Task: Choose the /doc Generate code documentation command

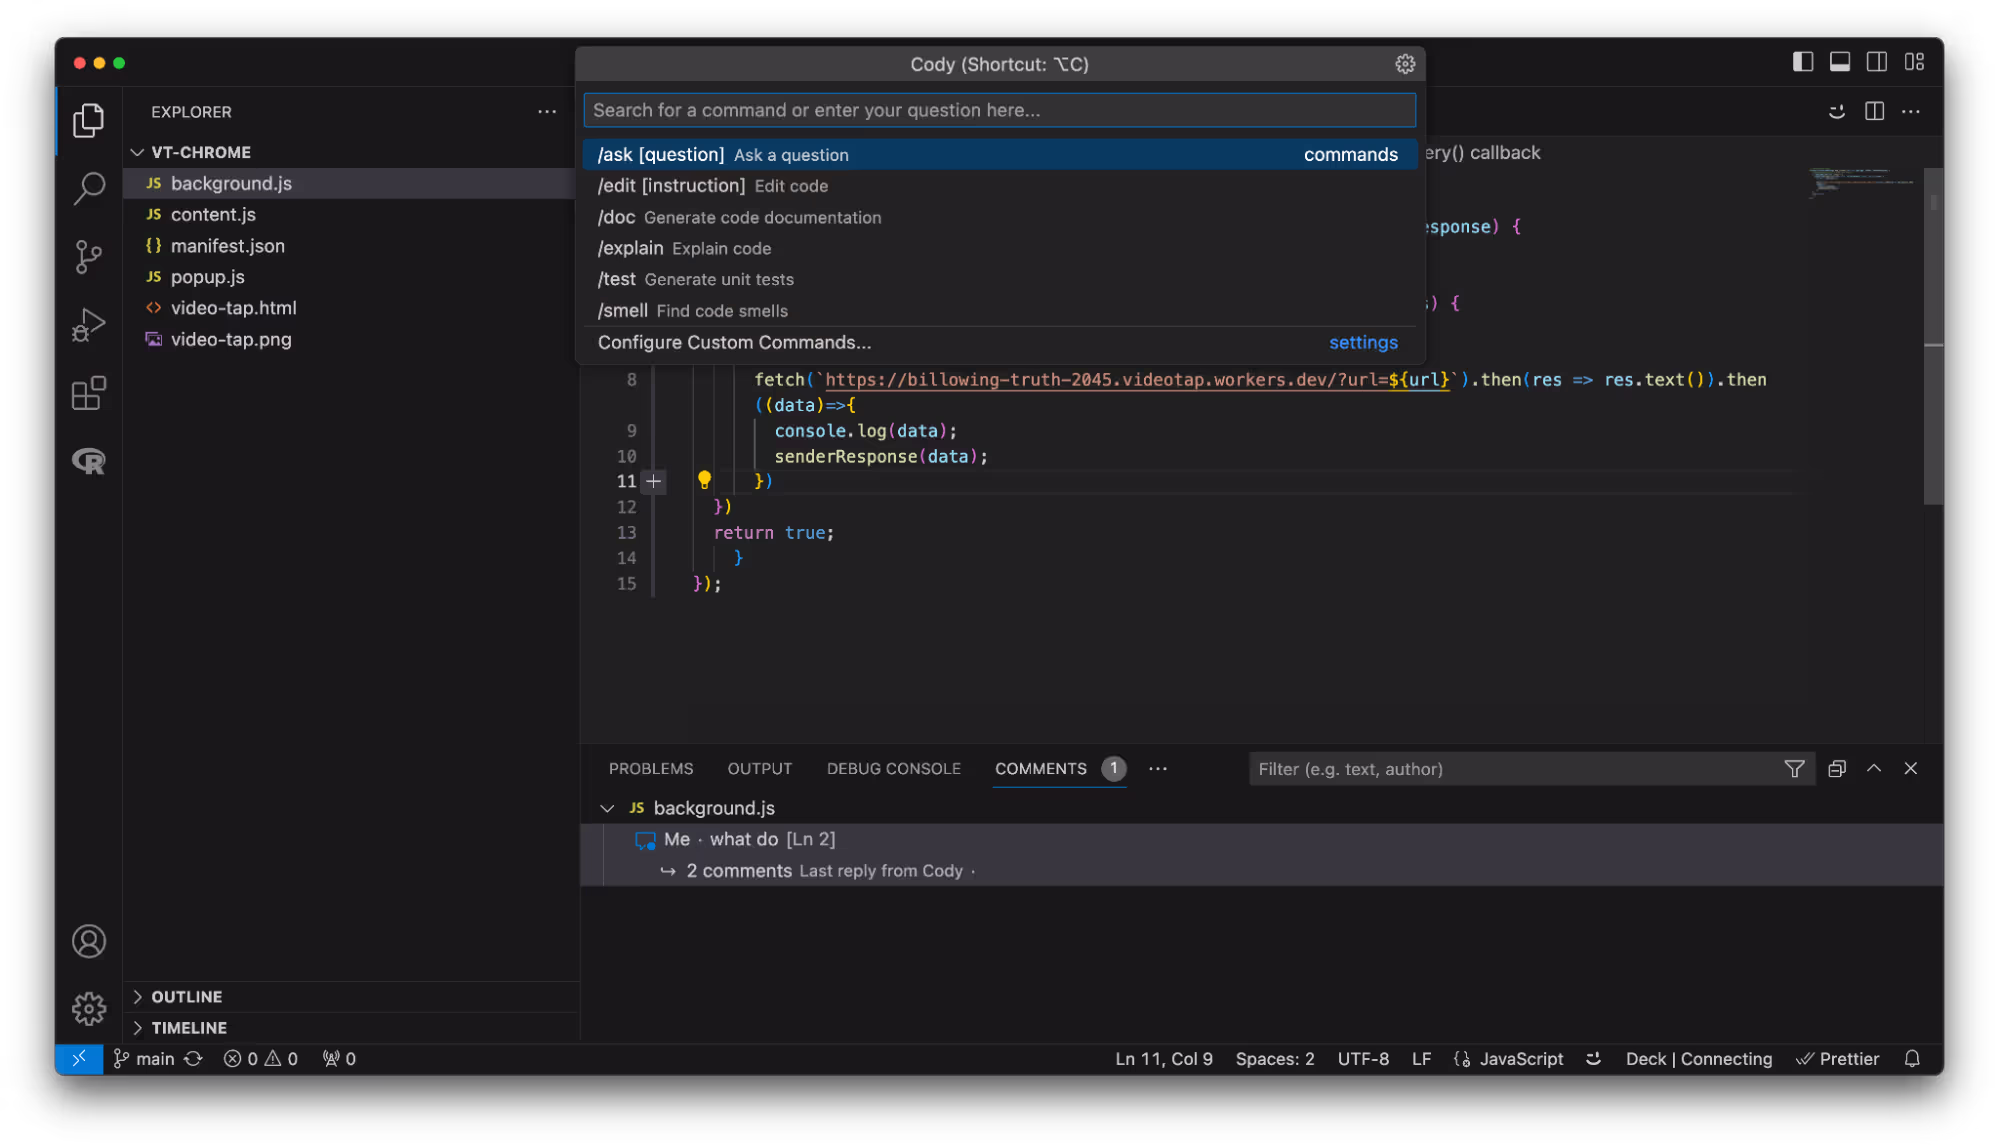Action: coord(999,217)
